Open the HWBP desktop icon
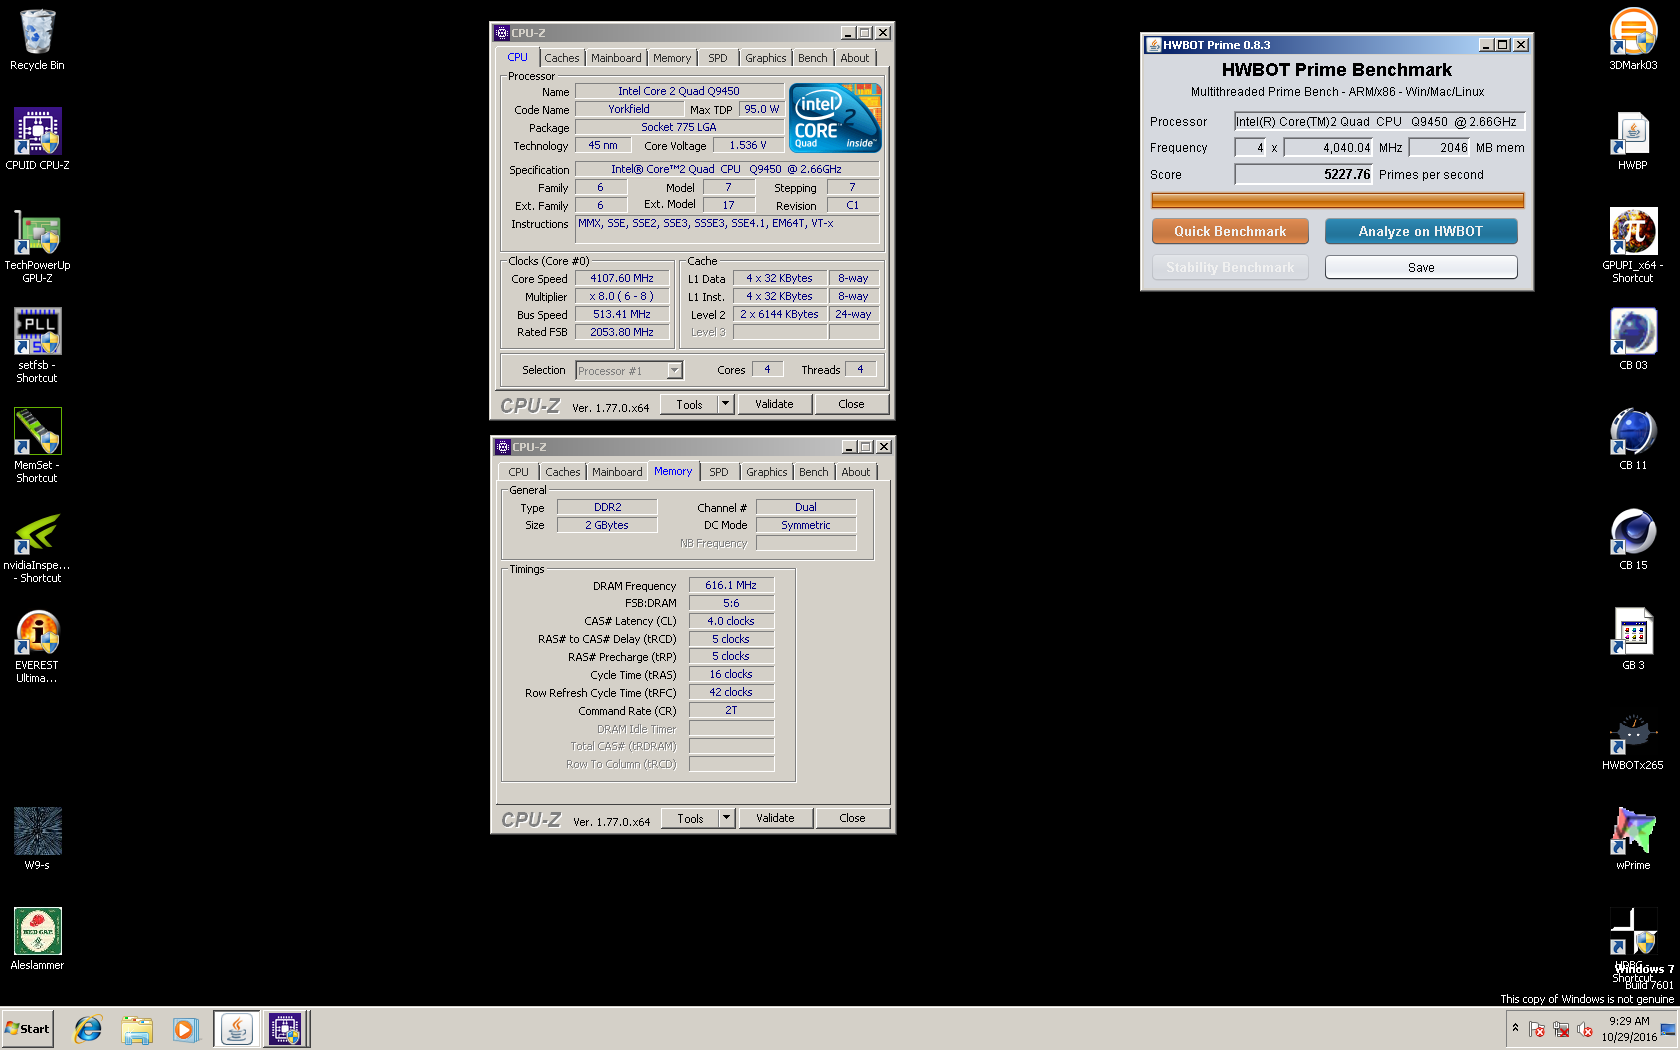This screenshot has width=1680, height=1050. pyautogui.click(x=1633, y=140)
